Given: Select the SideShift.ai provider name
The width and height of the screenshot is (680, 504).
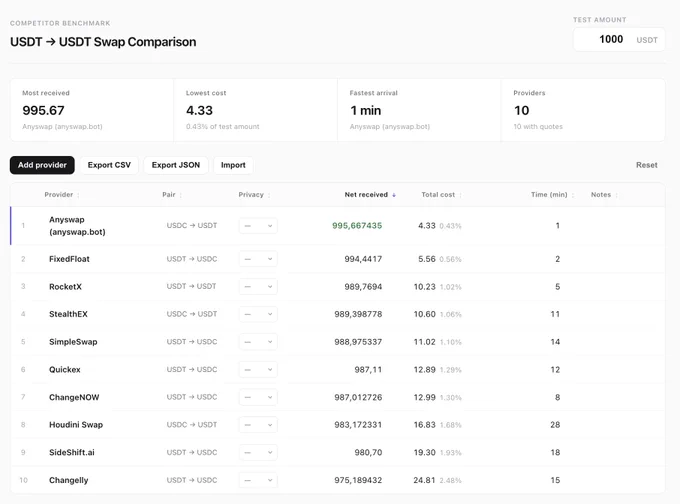Looking at the screenshot, I should [72, 453].
